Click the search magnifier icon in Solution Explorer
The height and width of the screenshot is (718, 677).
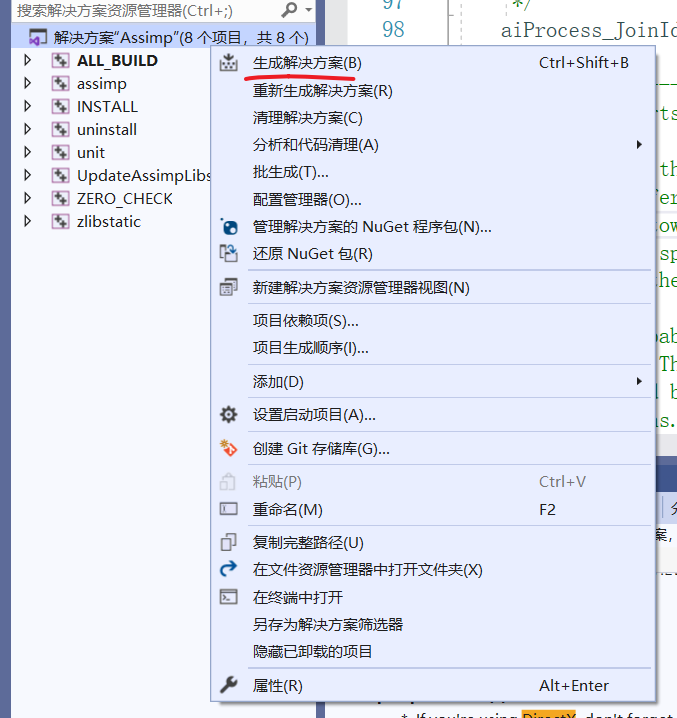coord(289,10)
